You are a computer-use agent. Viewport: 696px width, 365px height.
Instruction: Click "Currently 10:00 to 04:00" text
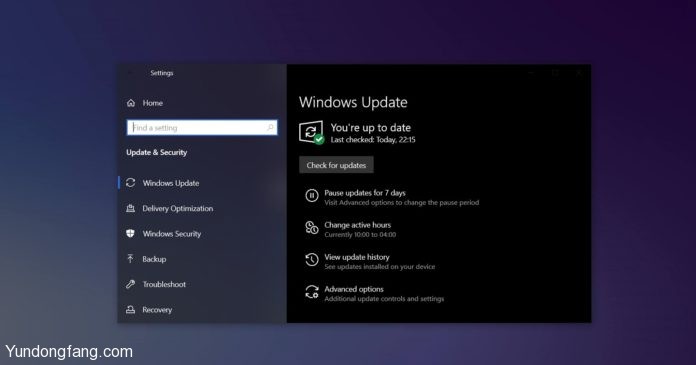[360, 234]
